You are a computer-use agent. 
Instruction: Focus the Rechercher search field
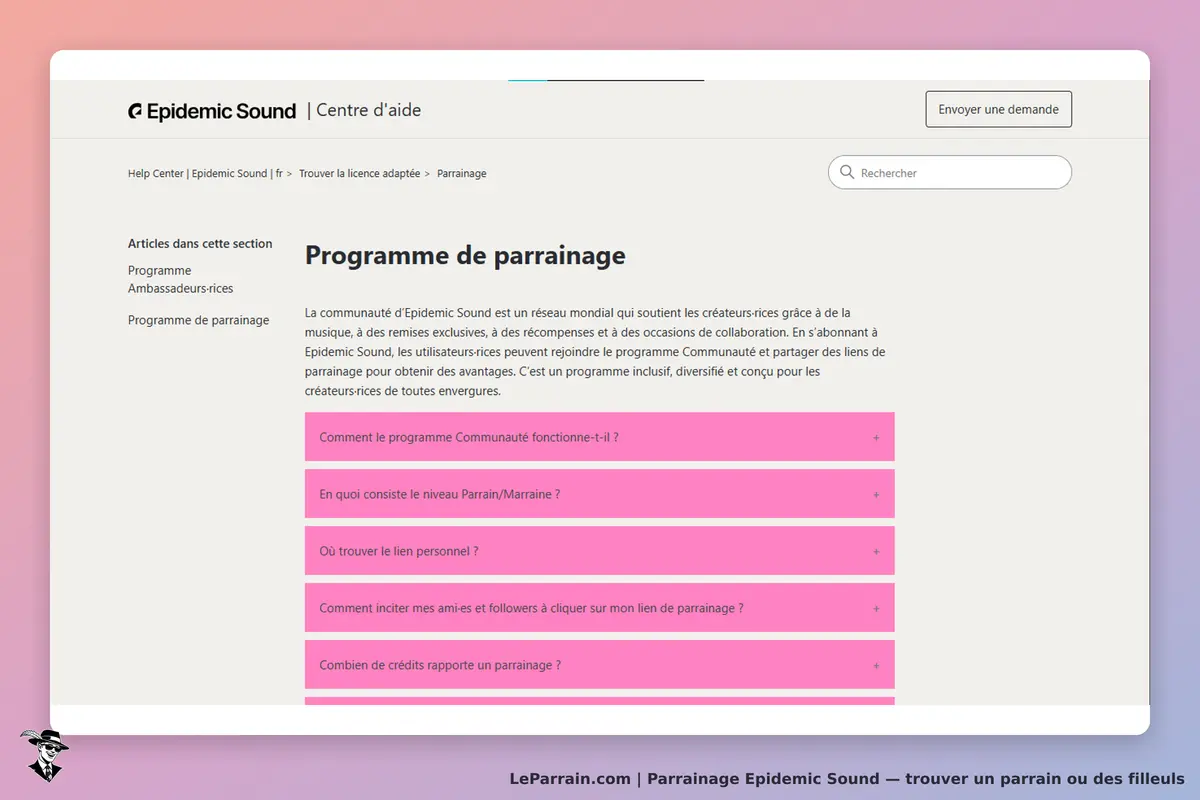950,172
